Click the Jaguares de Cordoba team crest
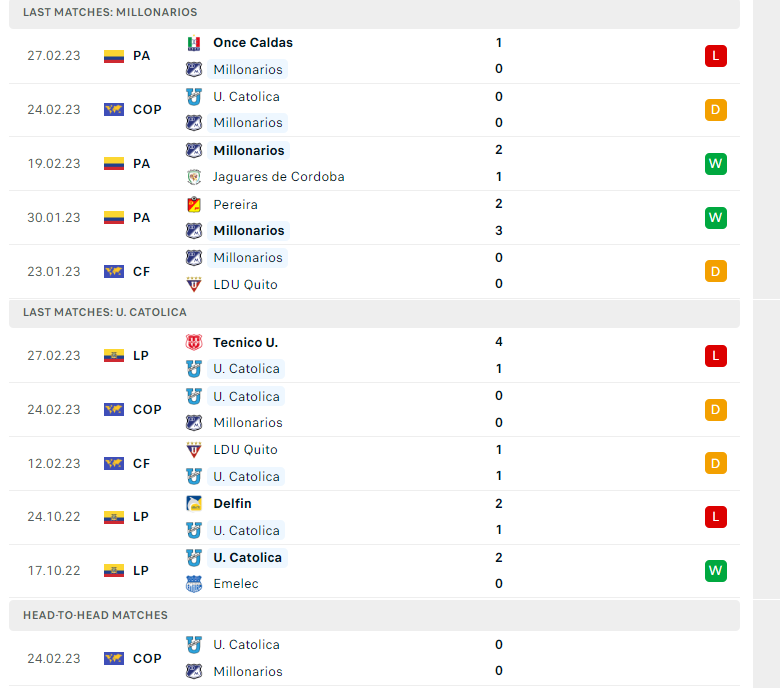This screenshot has height=690, width=780. (194, 177)
